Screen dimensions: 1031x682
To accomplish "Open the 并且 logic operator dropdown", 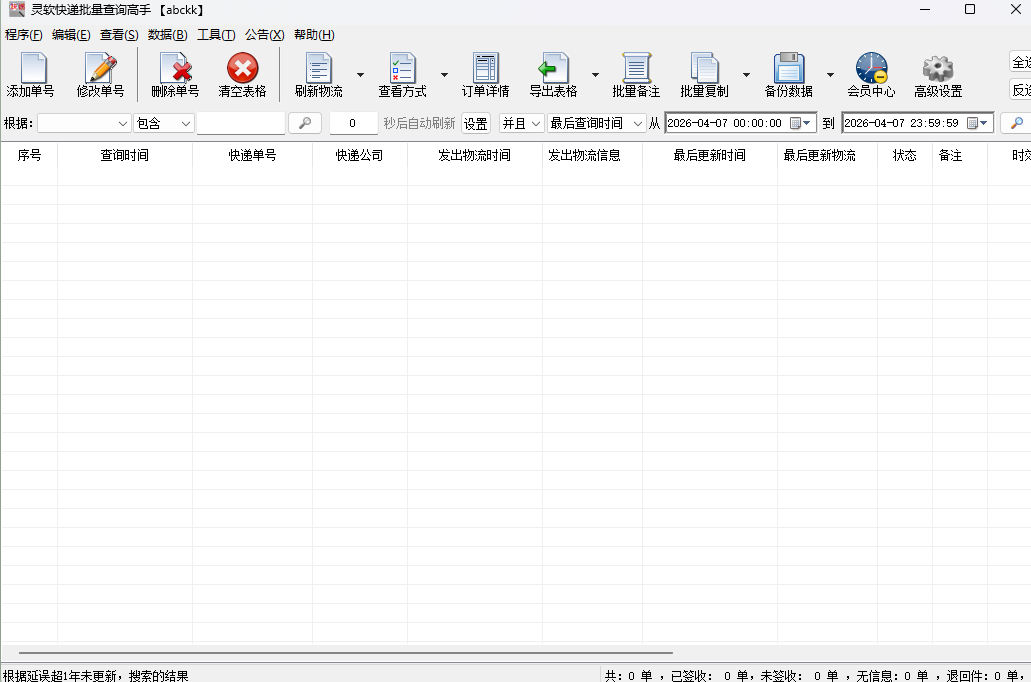I will point(522,123).
